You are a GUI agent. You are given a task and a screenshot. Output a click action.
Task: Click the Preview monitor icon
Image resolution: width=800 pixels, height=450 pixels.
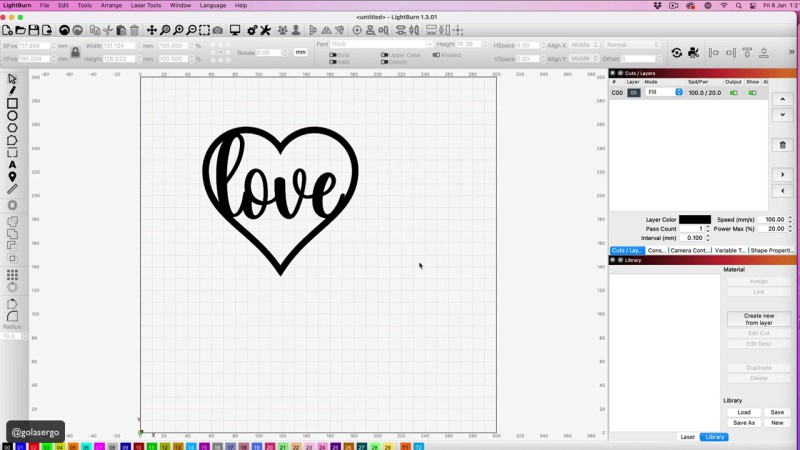pos(235,31)
